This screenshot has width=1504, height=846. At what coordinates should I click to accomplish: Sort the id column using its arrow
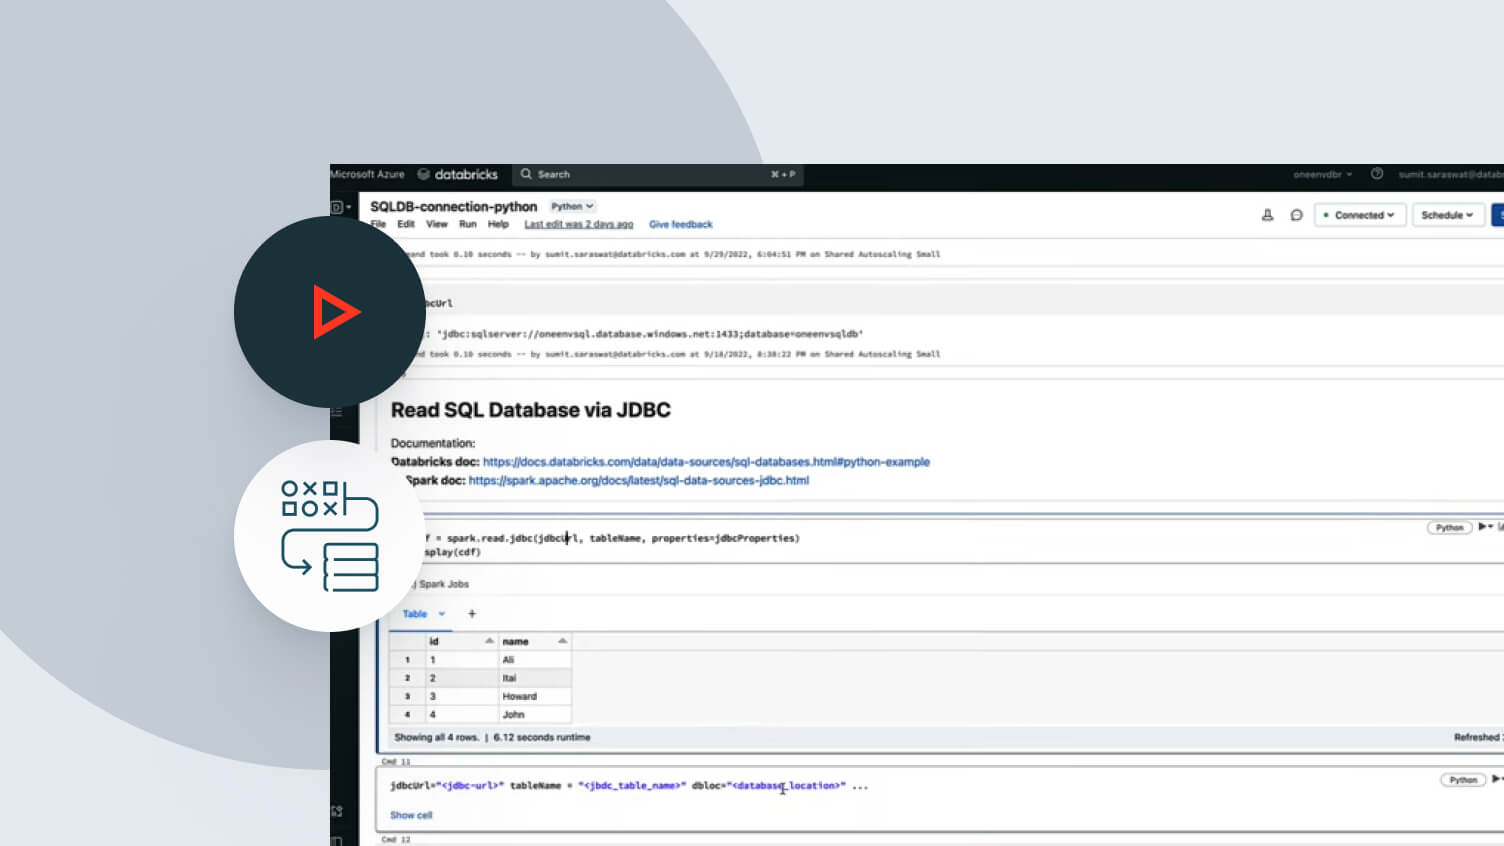pyautogui.click(x=489, y=641)
